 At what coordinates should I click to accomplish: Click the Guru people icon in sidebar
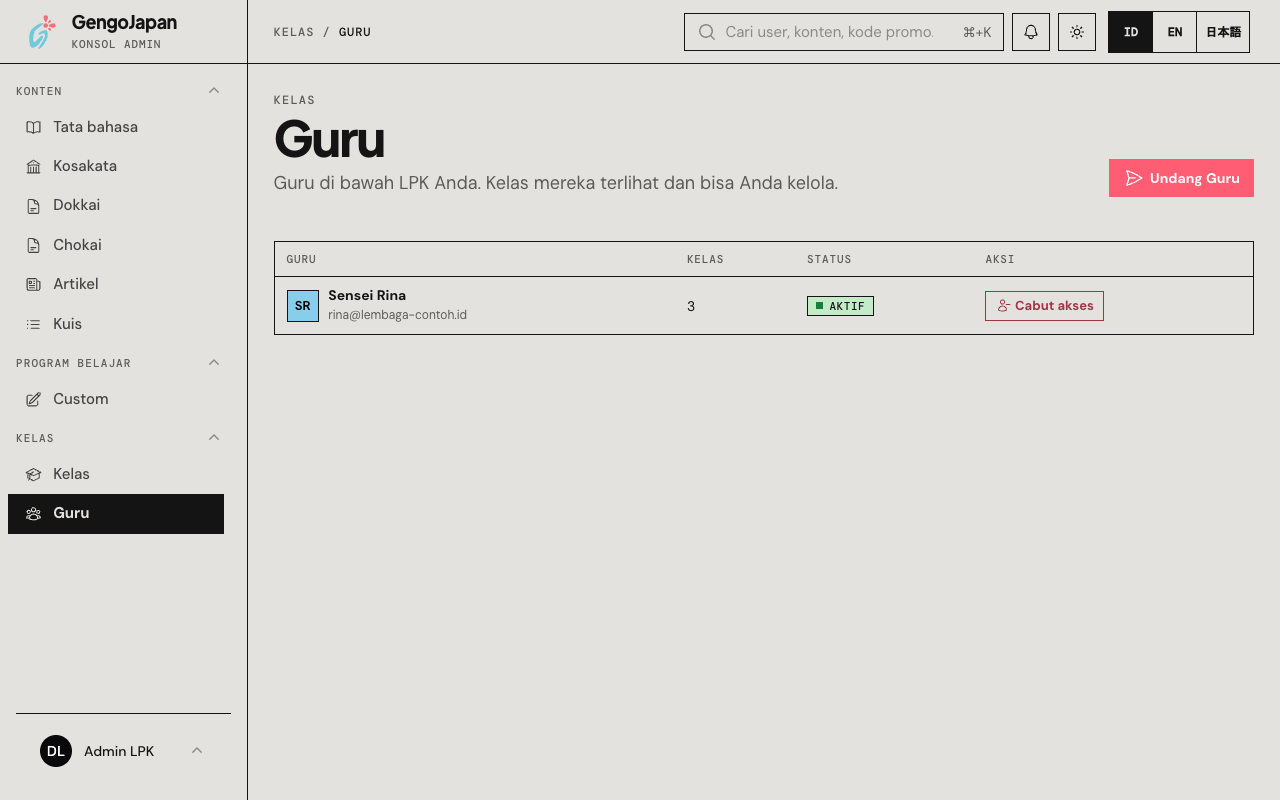[x=34, y=513]
